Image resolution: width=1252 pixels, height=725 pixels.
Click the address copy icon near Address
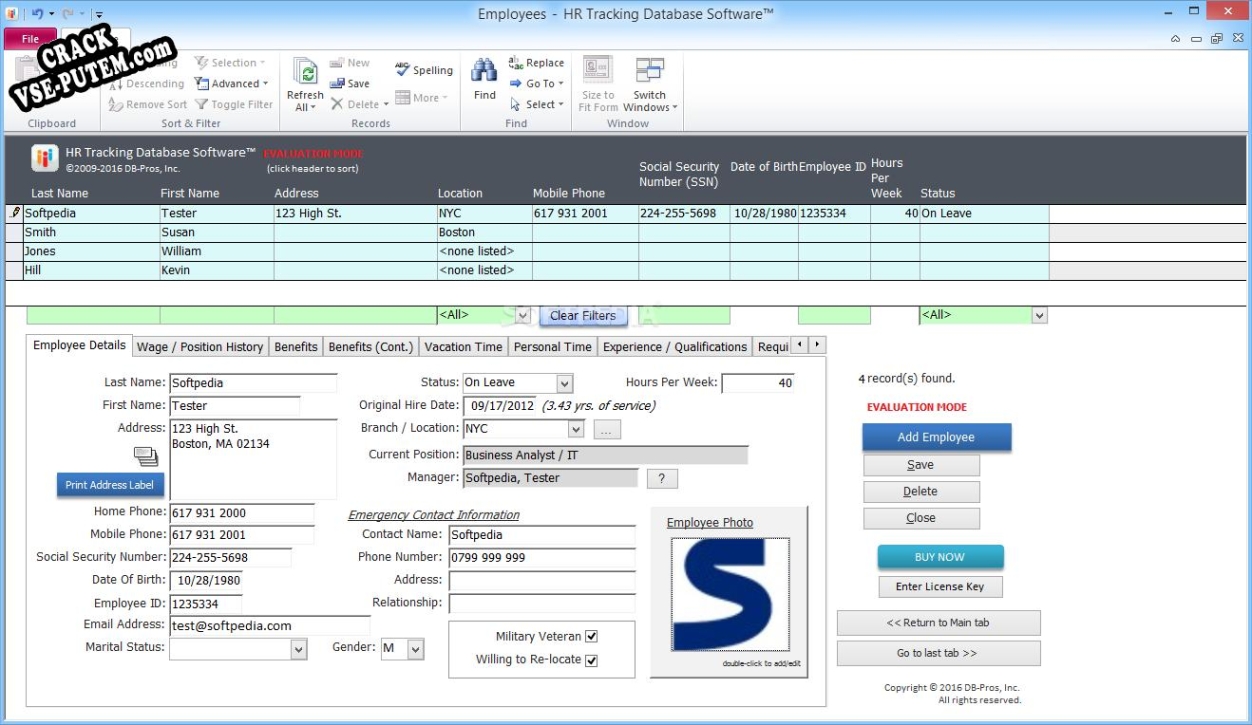146,456
